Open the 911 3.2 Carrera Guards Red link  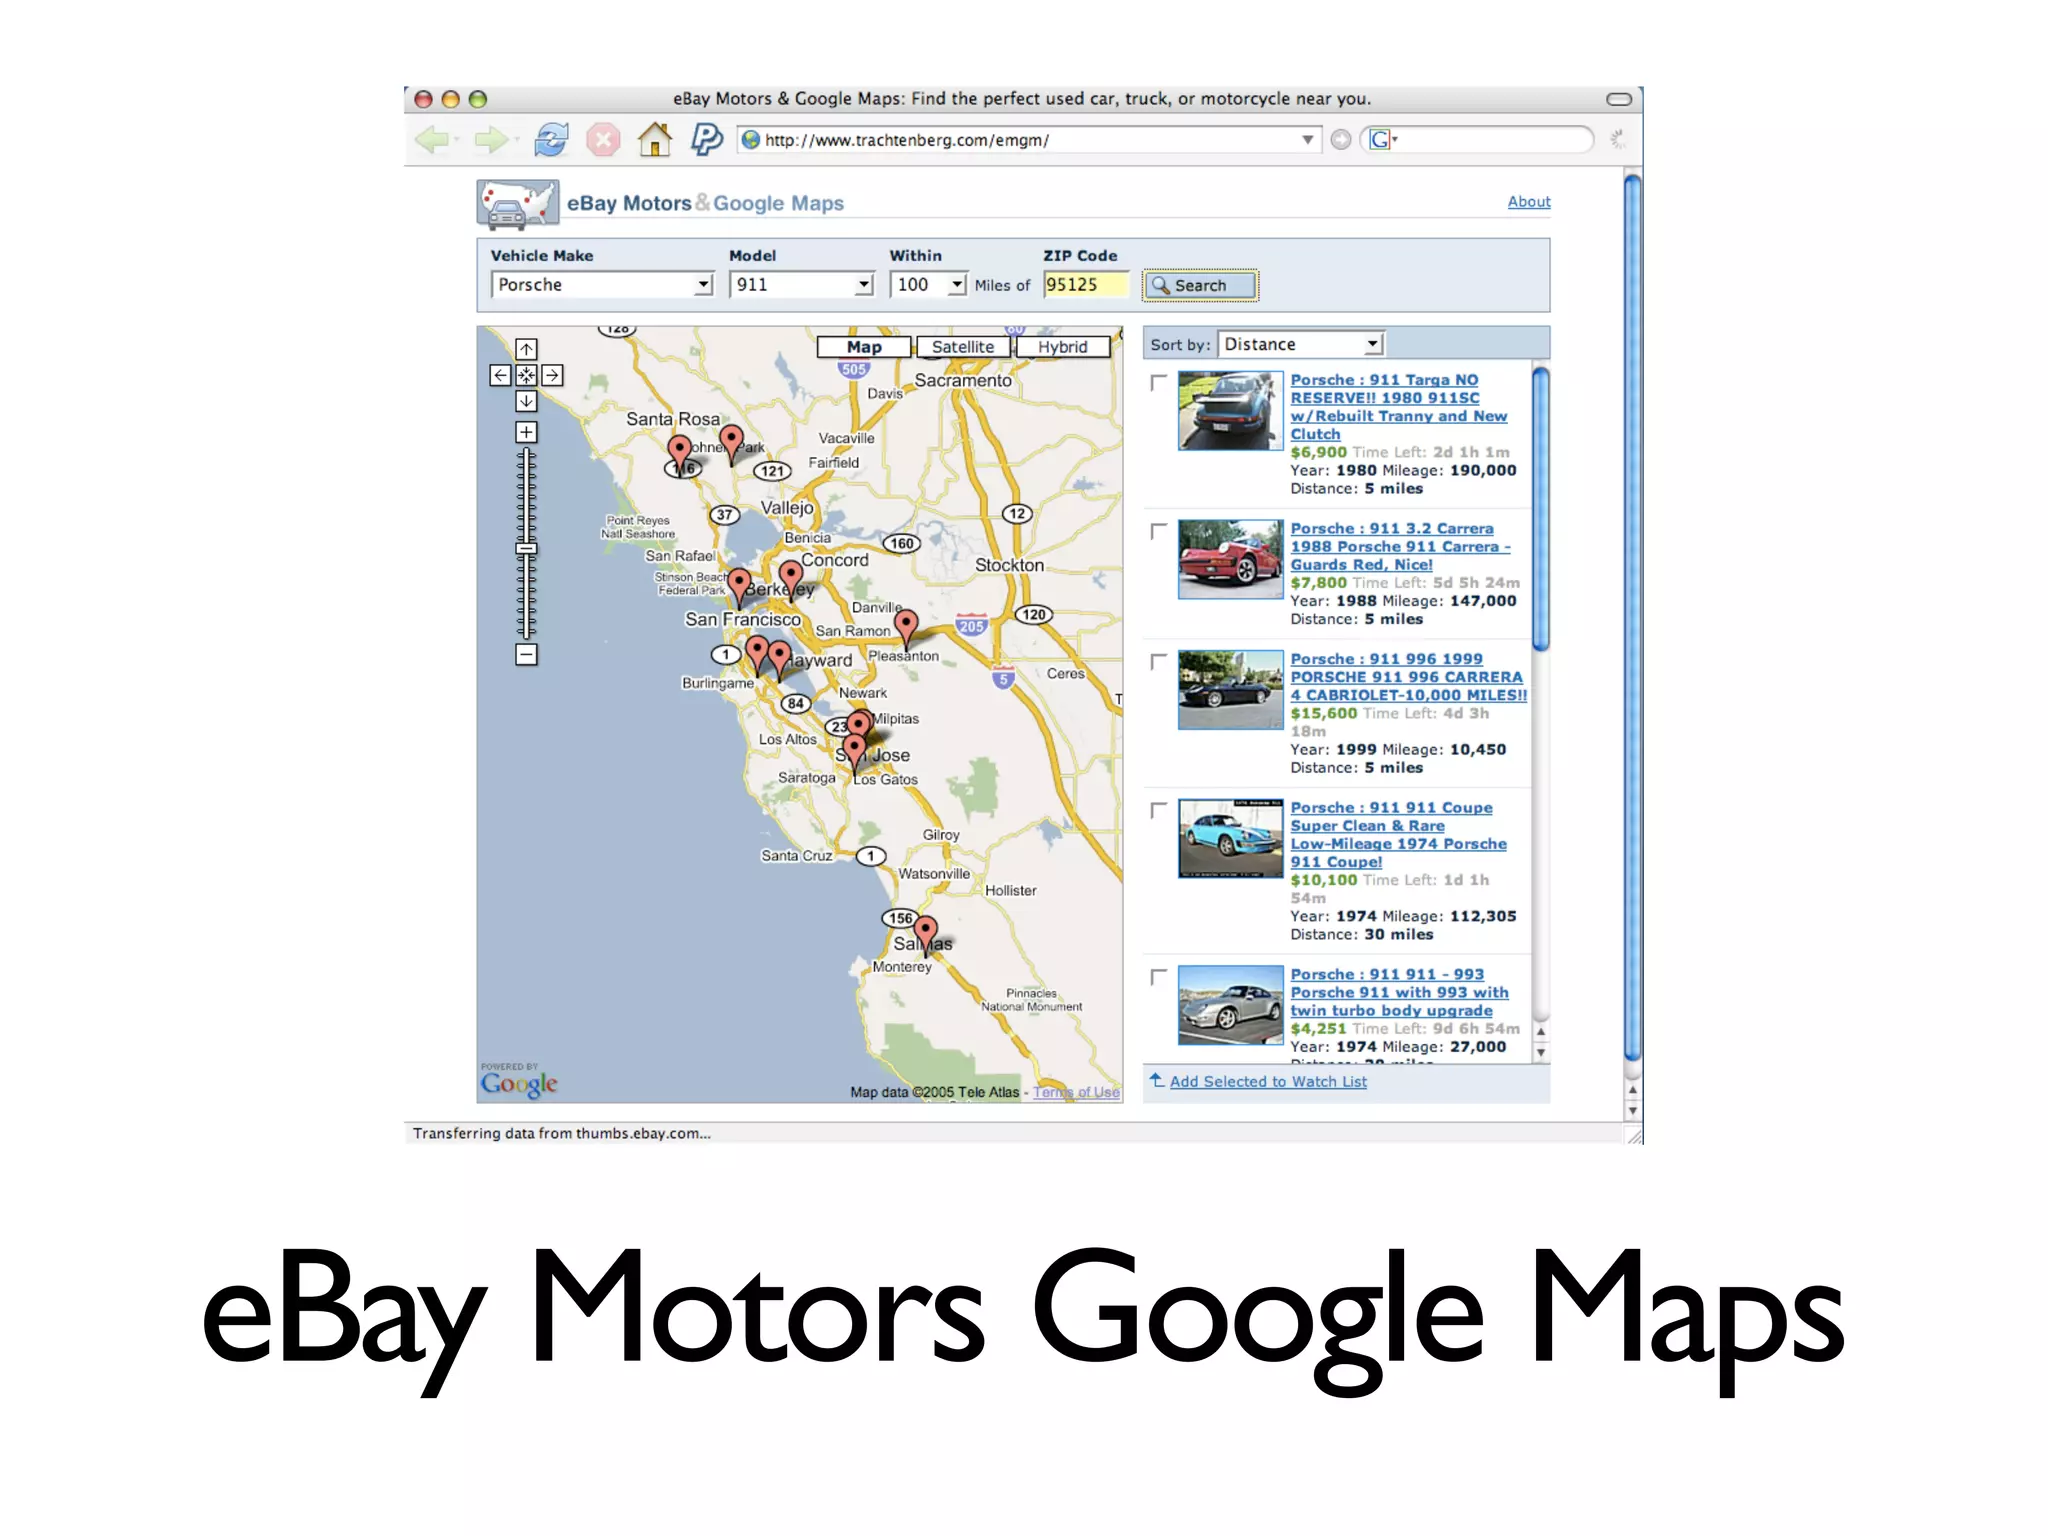[1400, 546]
